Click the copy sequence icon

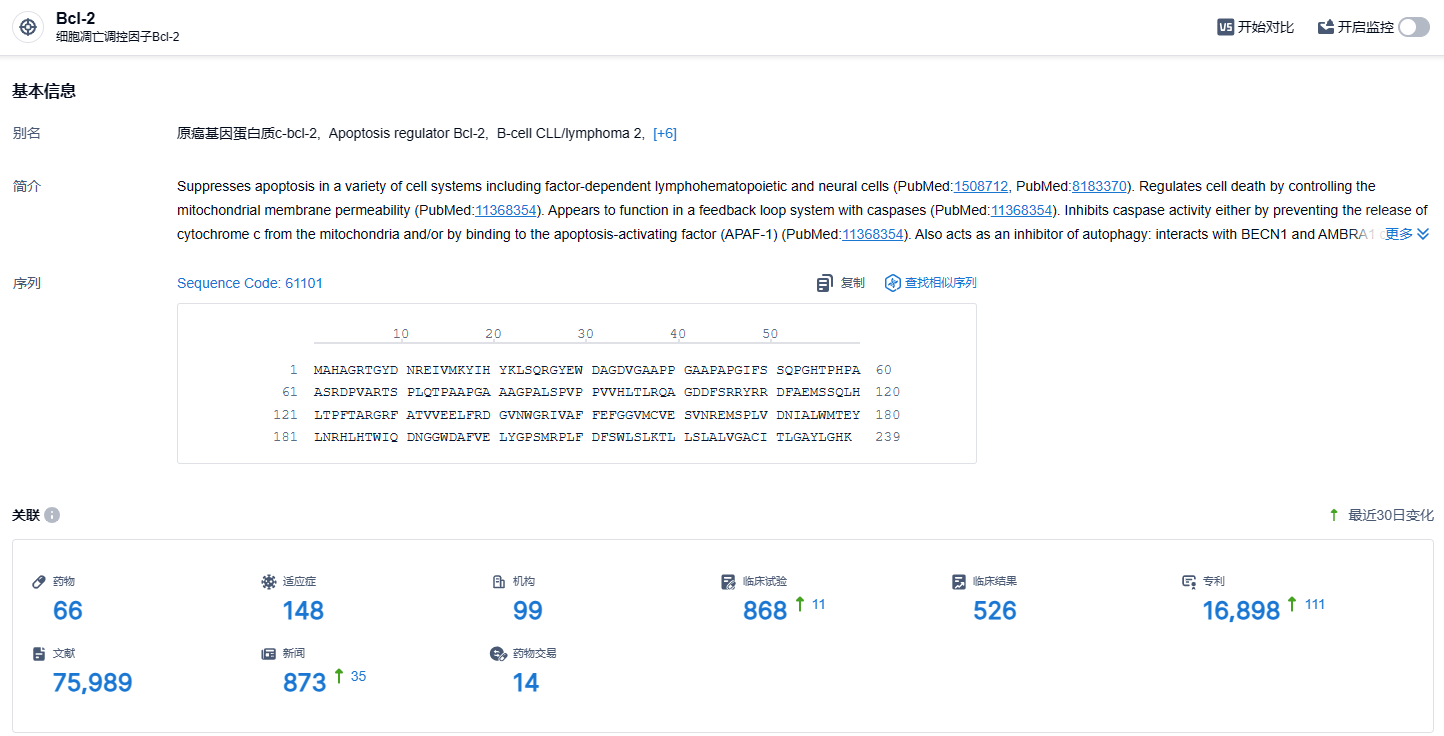825,284
